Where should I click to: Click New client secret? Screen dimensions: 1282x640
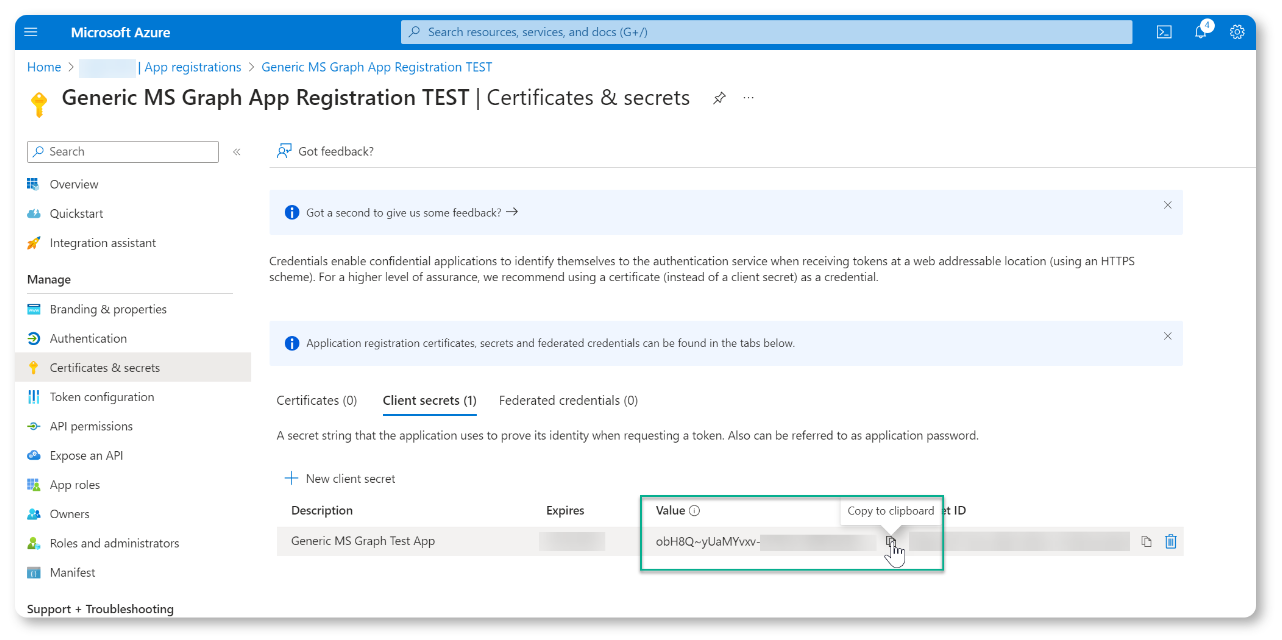pos(340,479)
